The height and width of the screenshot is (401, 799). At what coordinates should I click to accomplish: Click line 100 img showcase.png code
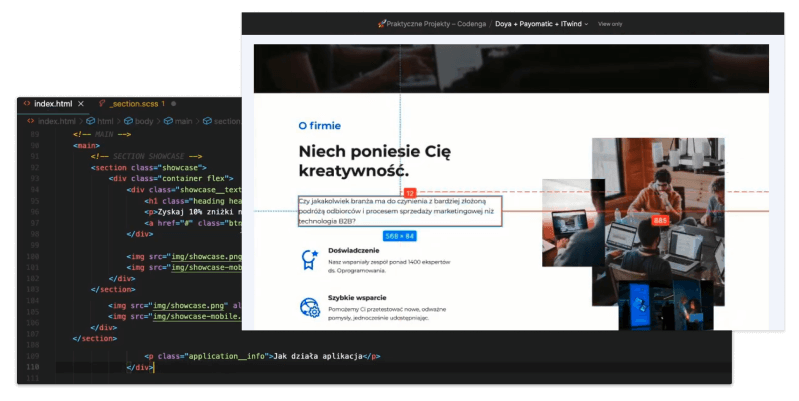pos(184,256)
